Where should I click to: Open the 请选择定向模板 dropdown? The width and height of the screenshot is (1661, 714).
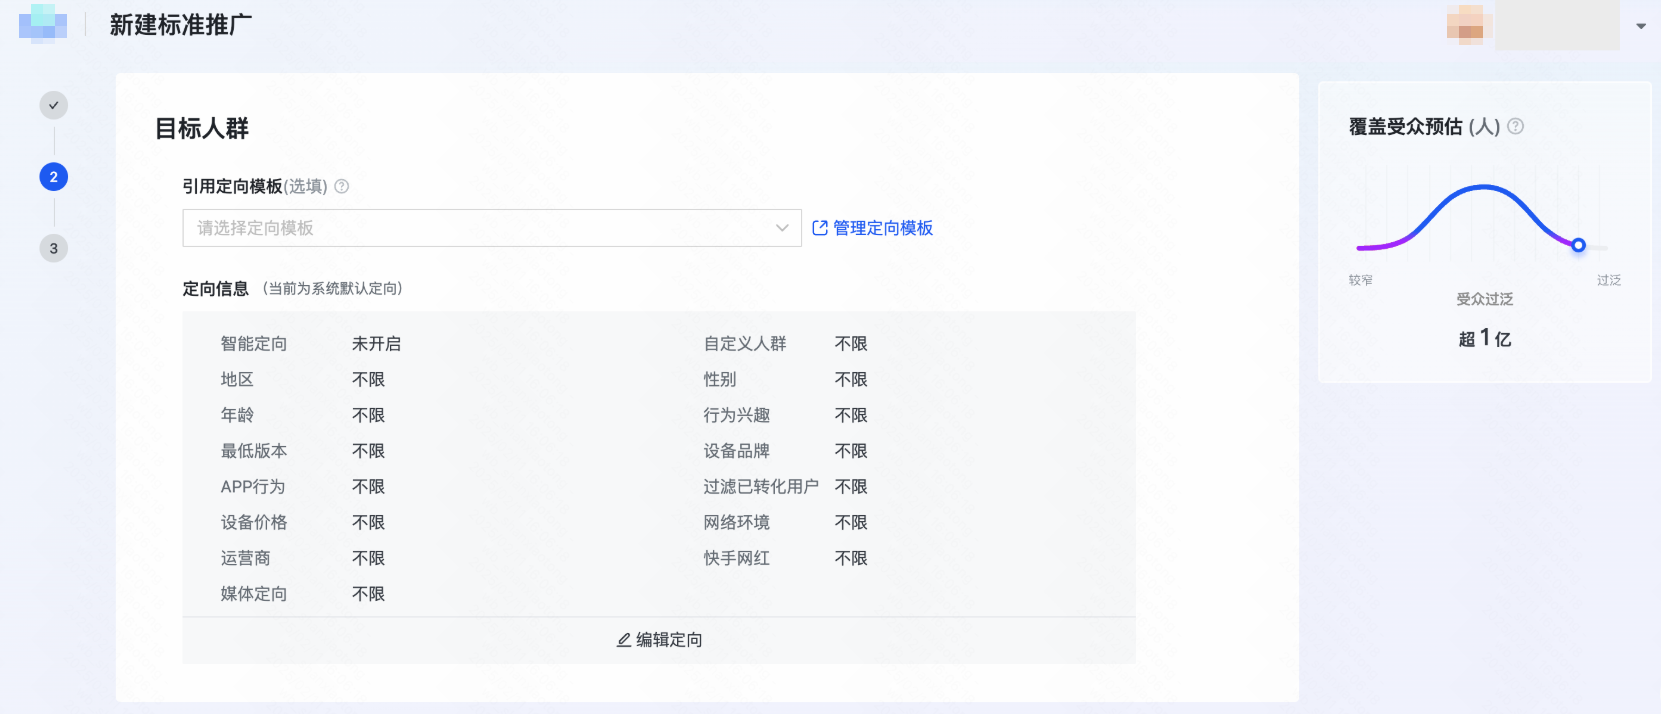[492, 228]
